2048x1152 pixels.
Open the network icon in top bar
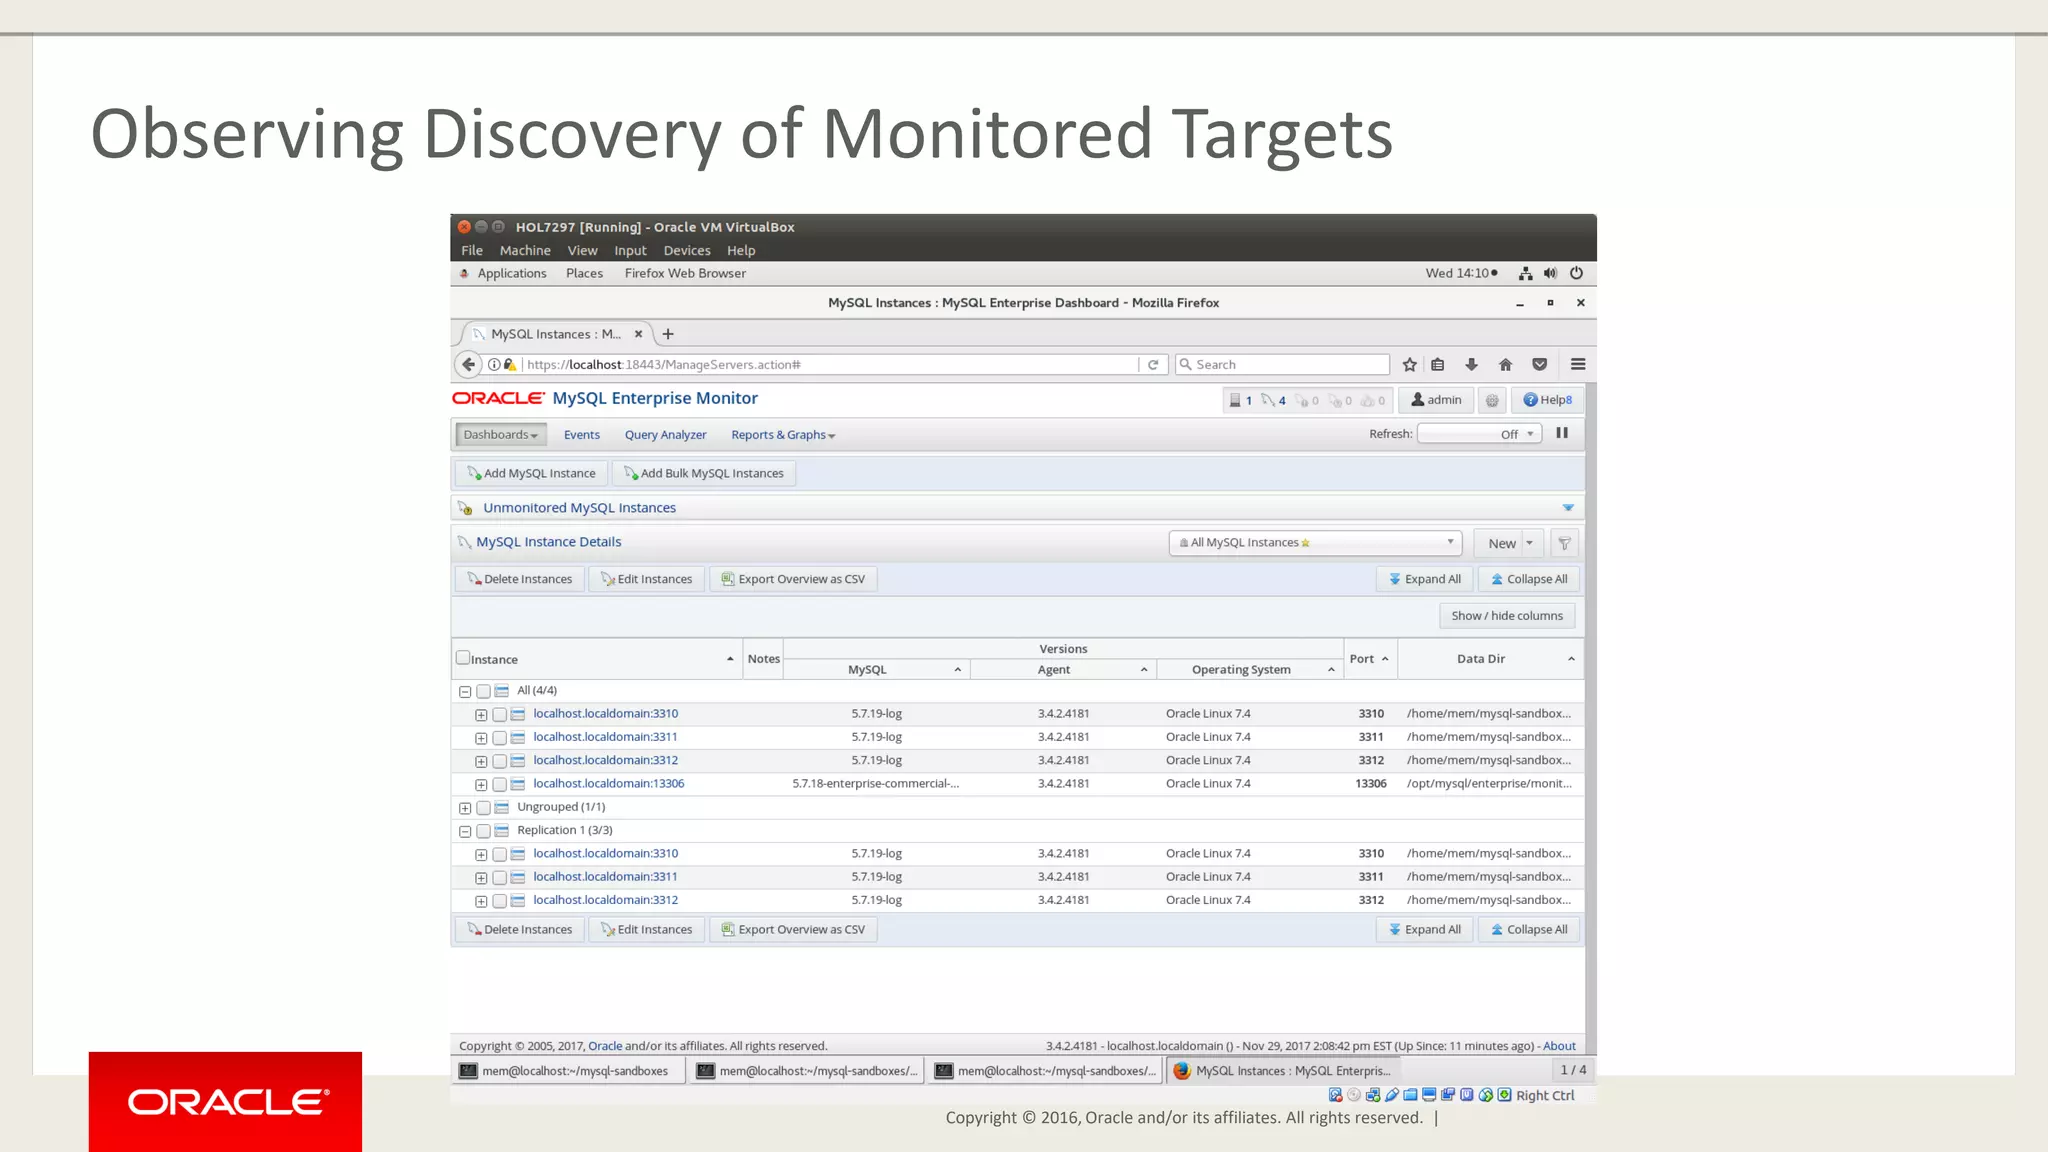click(x=1525, y=273)
